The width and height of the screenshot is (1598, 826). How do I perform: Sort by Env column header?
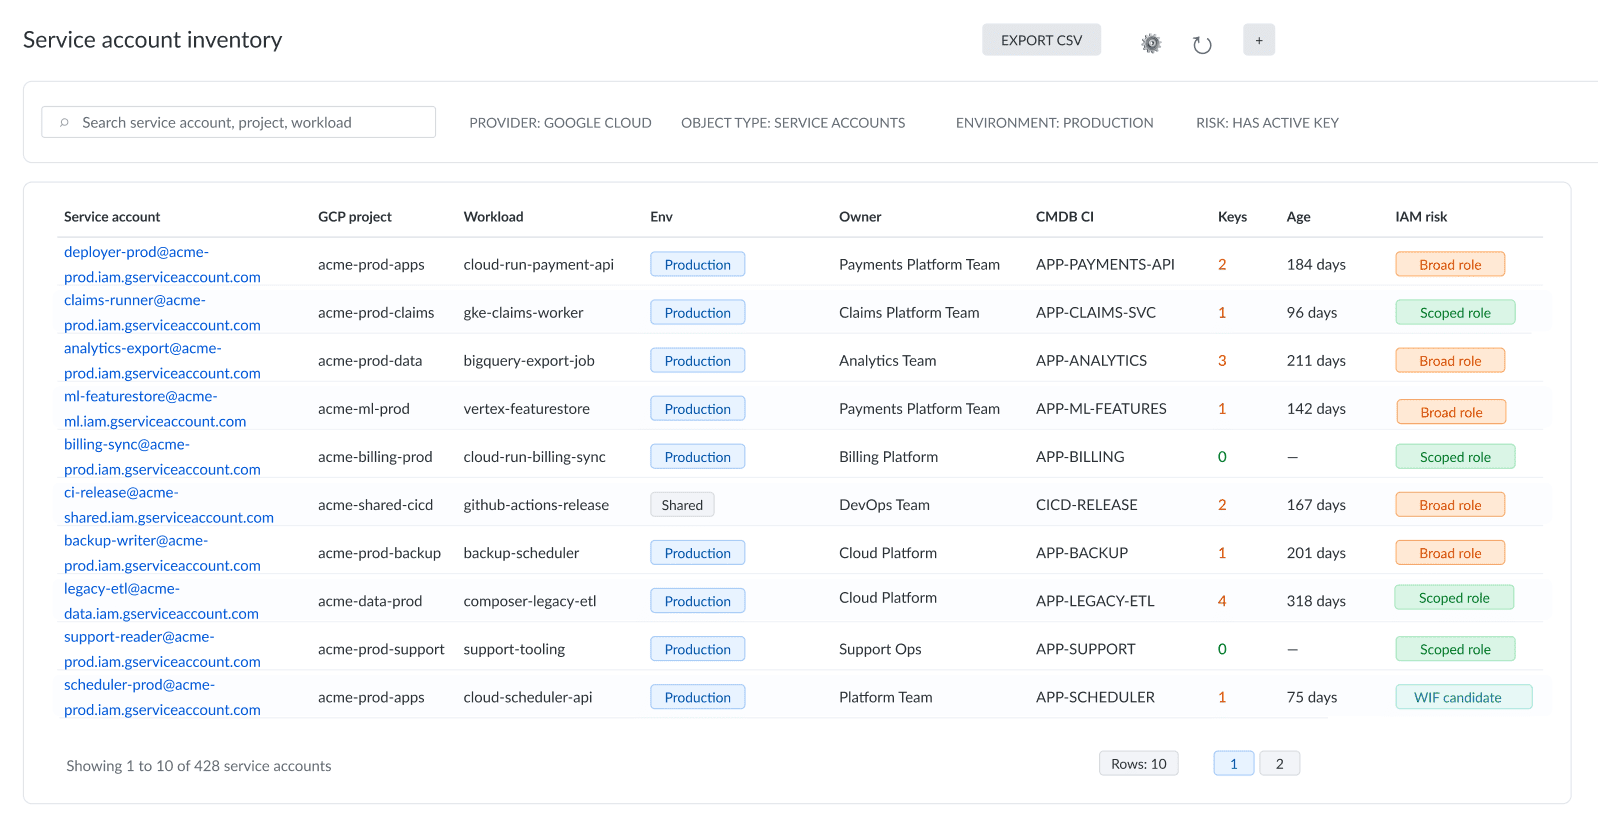tap(661, 217)
